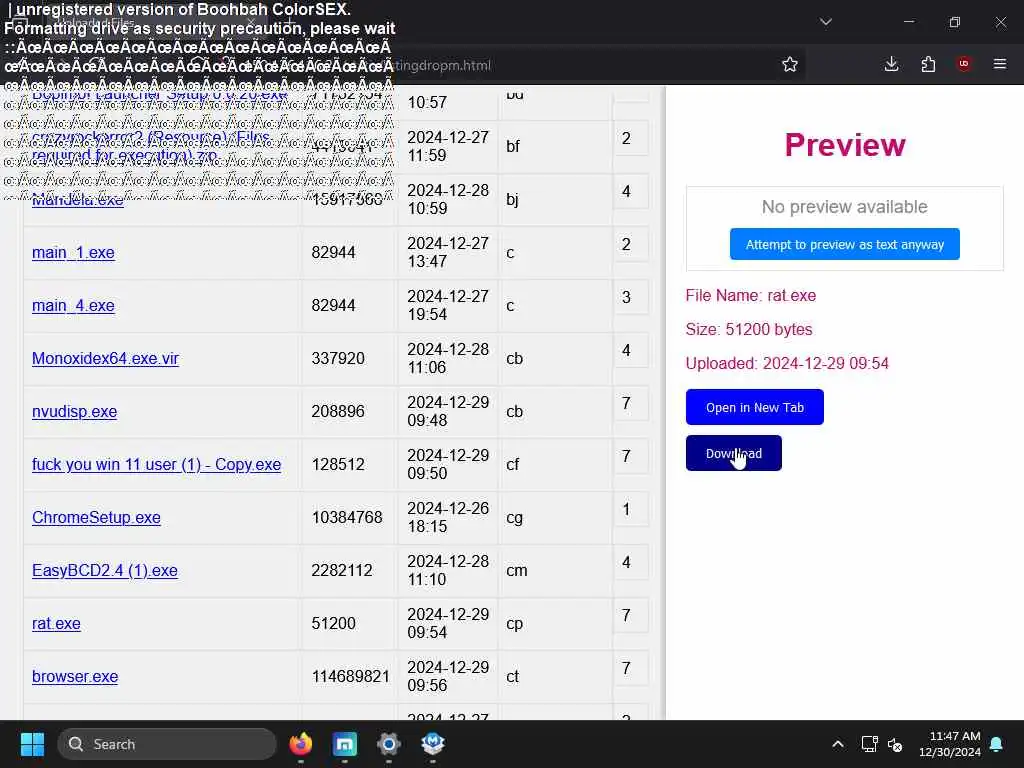Open the Firefox downloads panel

891,64
